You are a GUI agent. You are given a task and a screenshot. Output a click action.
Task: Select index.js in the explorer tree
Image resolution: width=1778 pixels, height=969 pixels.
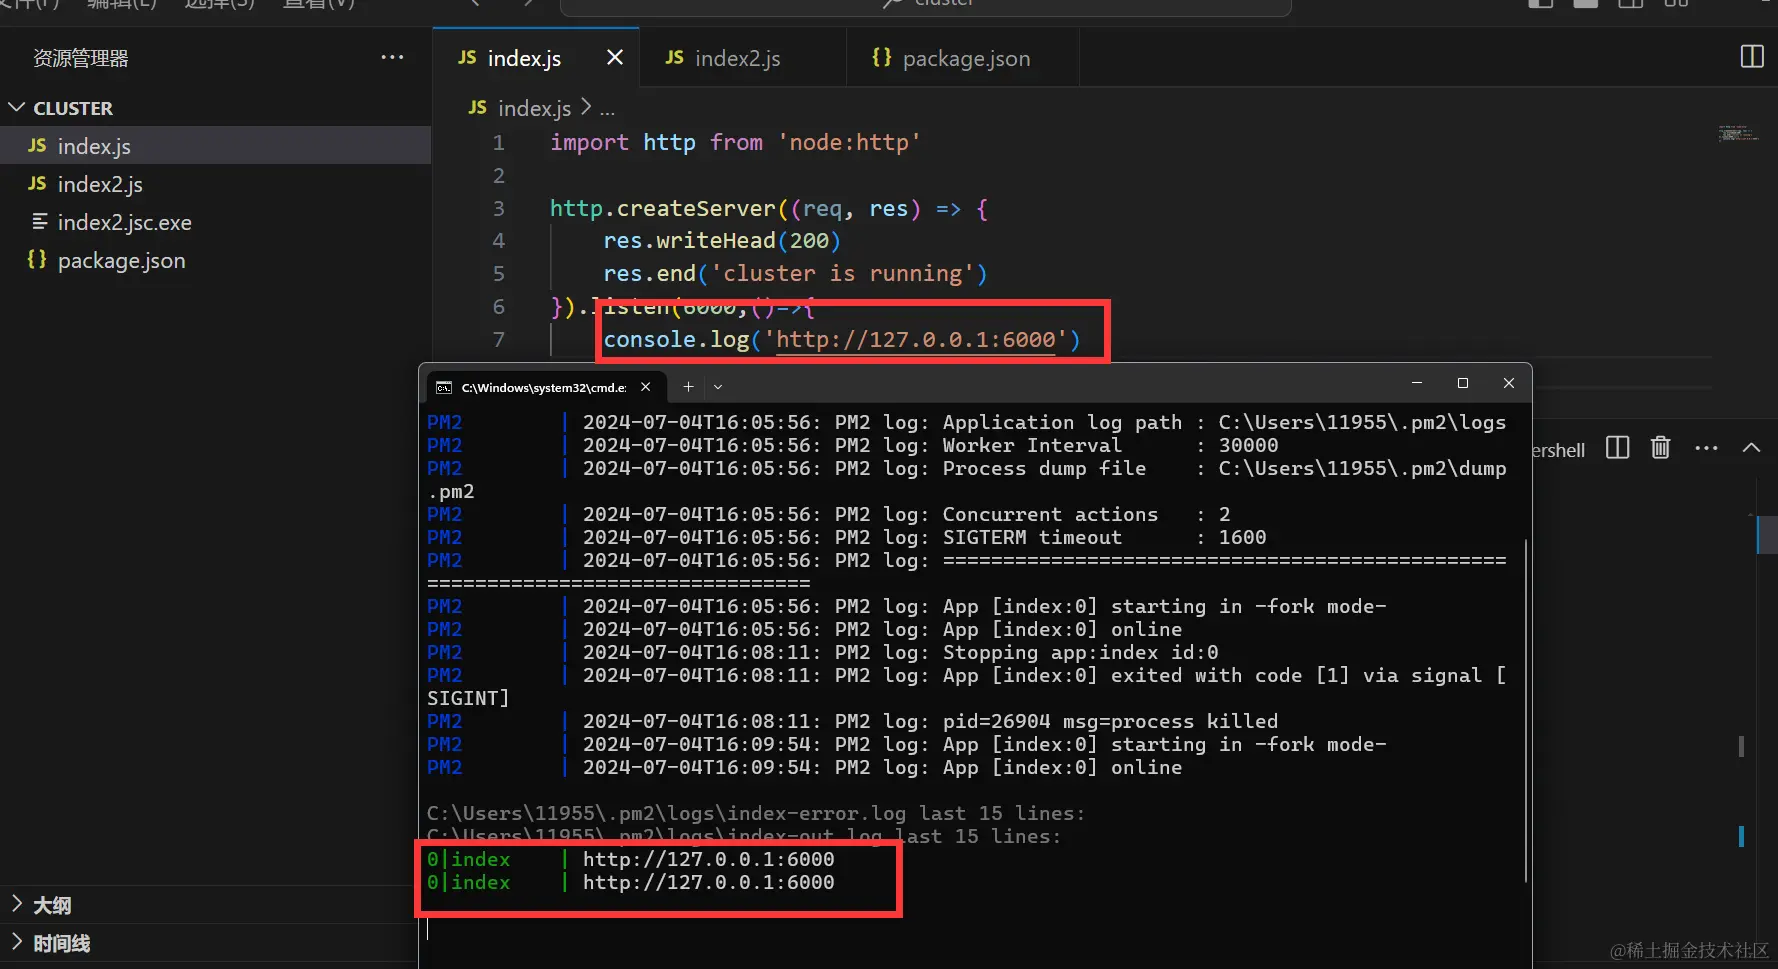(215, 146)
